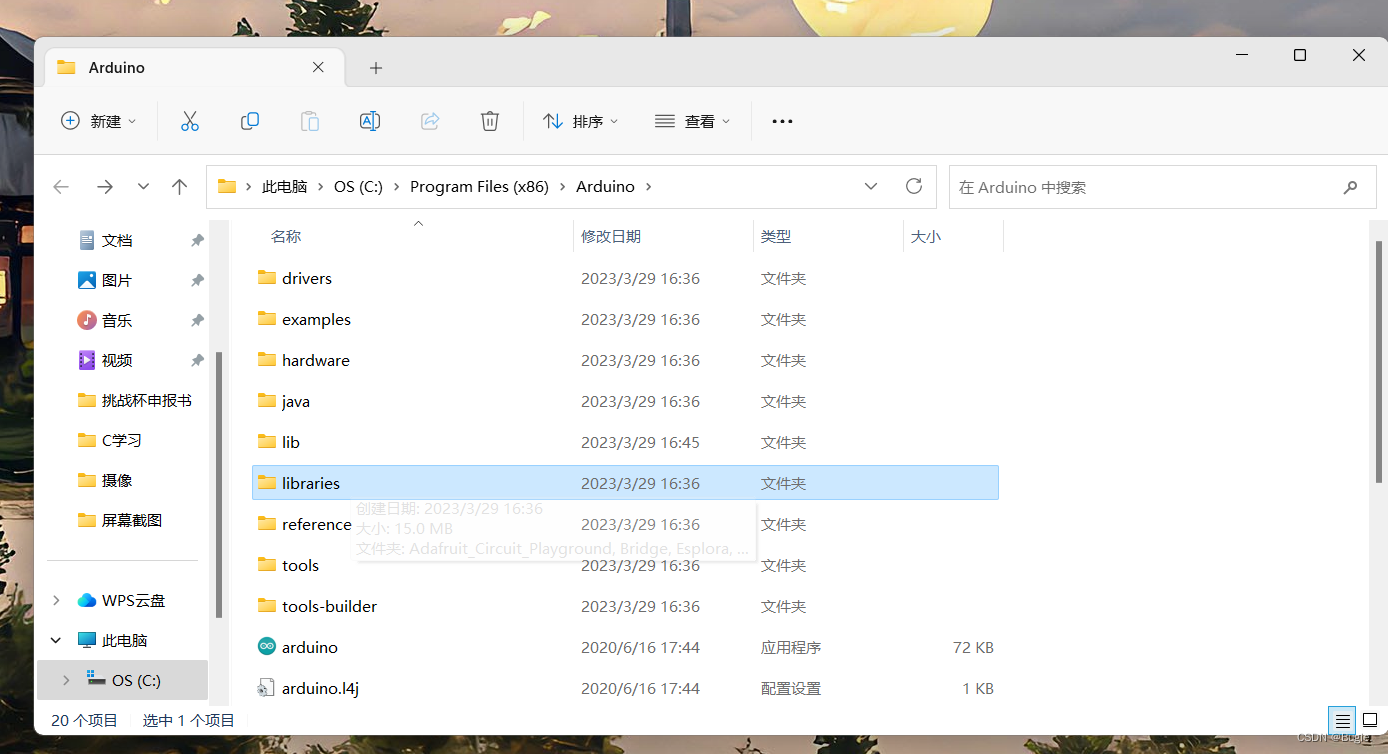Click the Copy icon in toolbar

coord(250,121)
